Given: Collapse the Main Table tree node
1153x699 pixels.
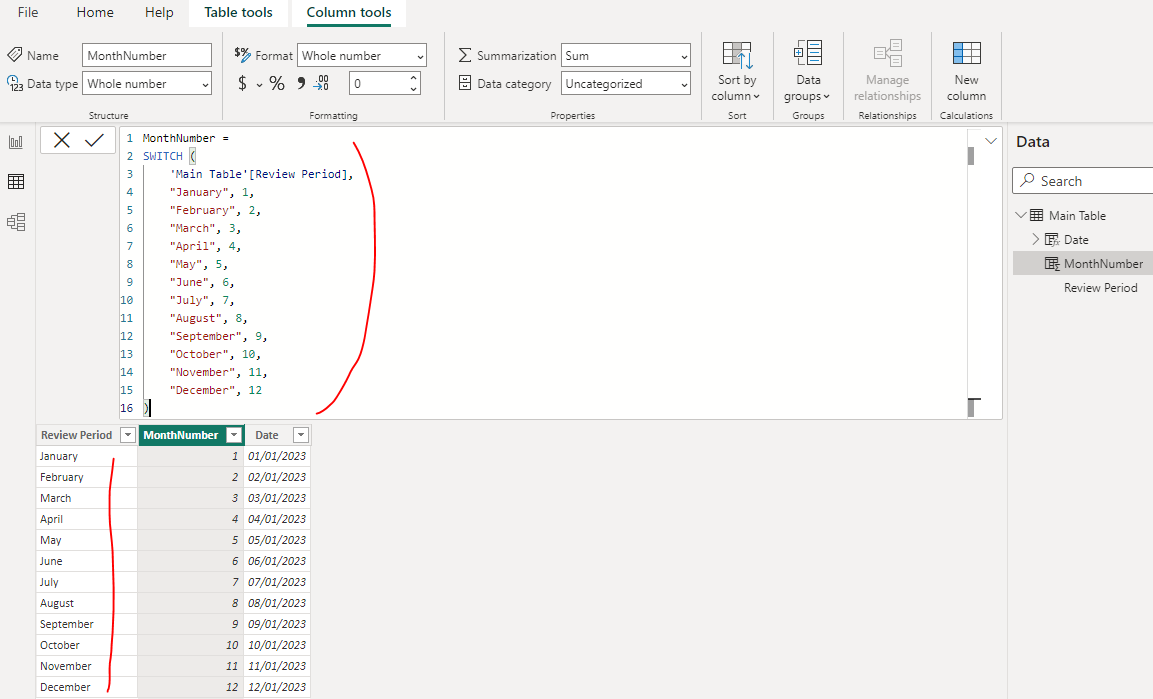Looking at the screenshot, I should click(x=1021, y=215).
